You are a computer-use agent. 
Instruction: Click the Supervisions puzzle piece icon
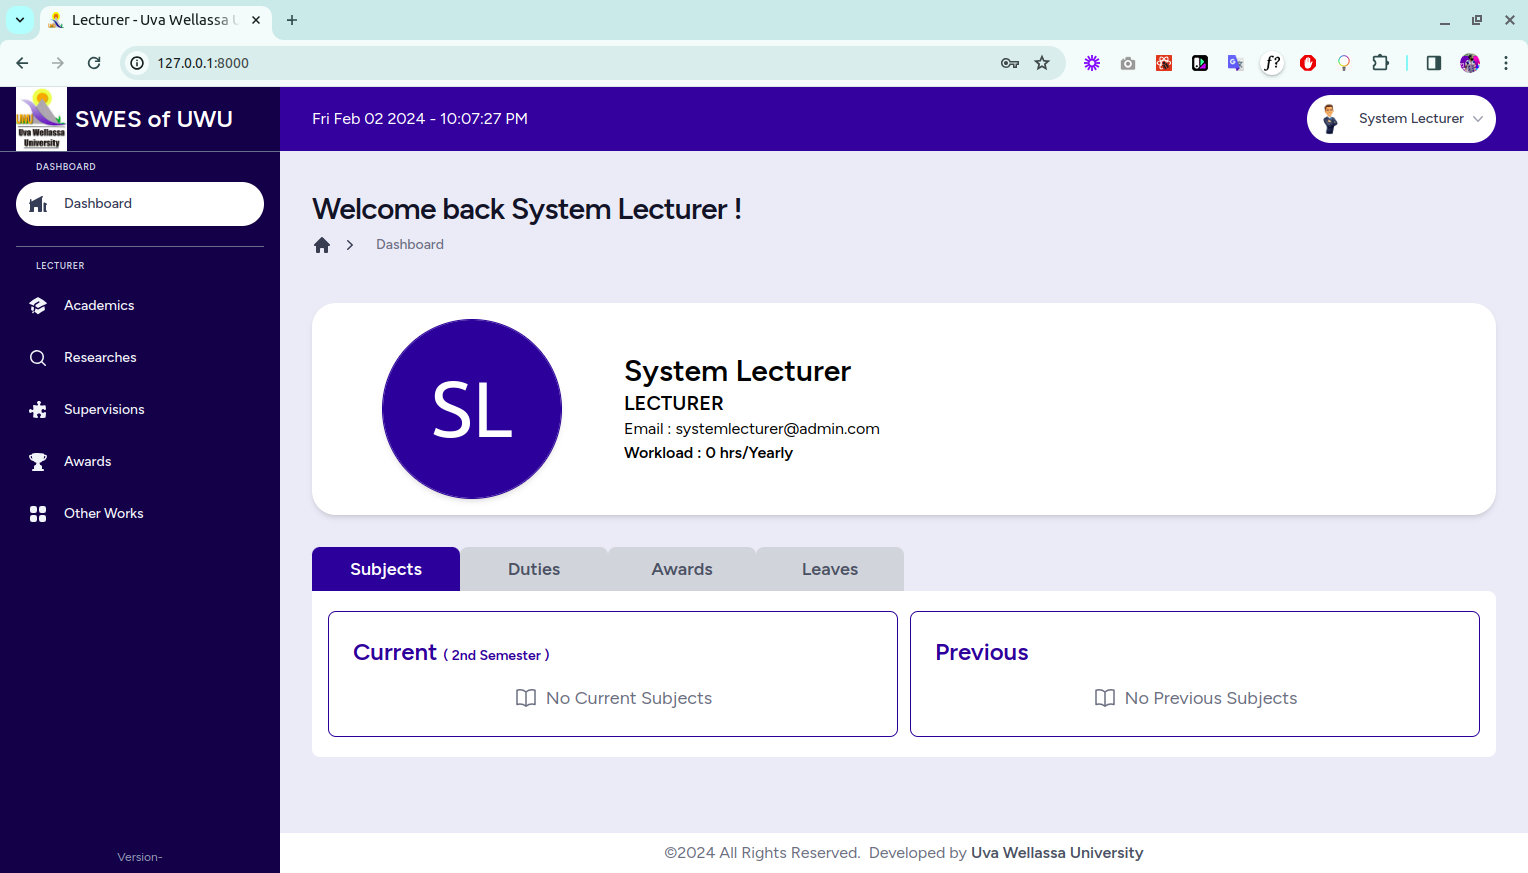point(38,410)
